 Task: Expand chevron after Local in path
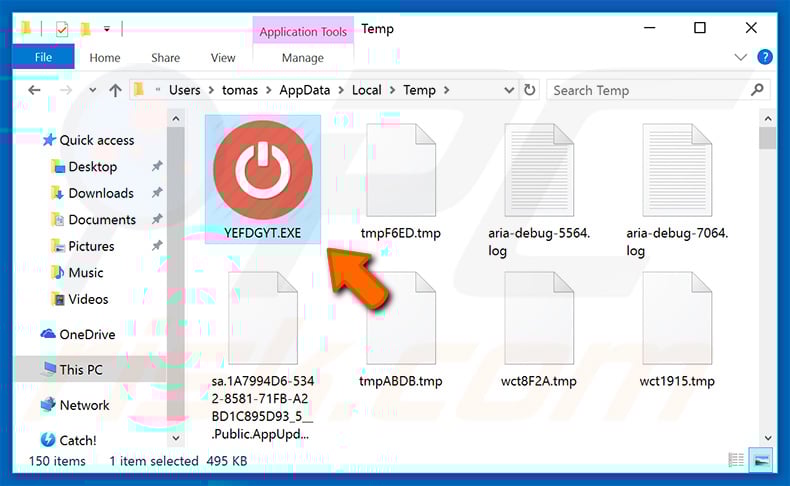(392, 91)
